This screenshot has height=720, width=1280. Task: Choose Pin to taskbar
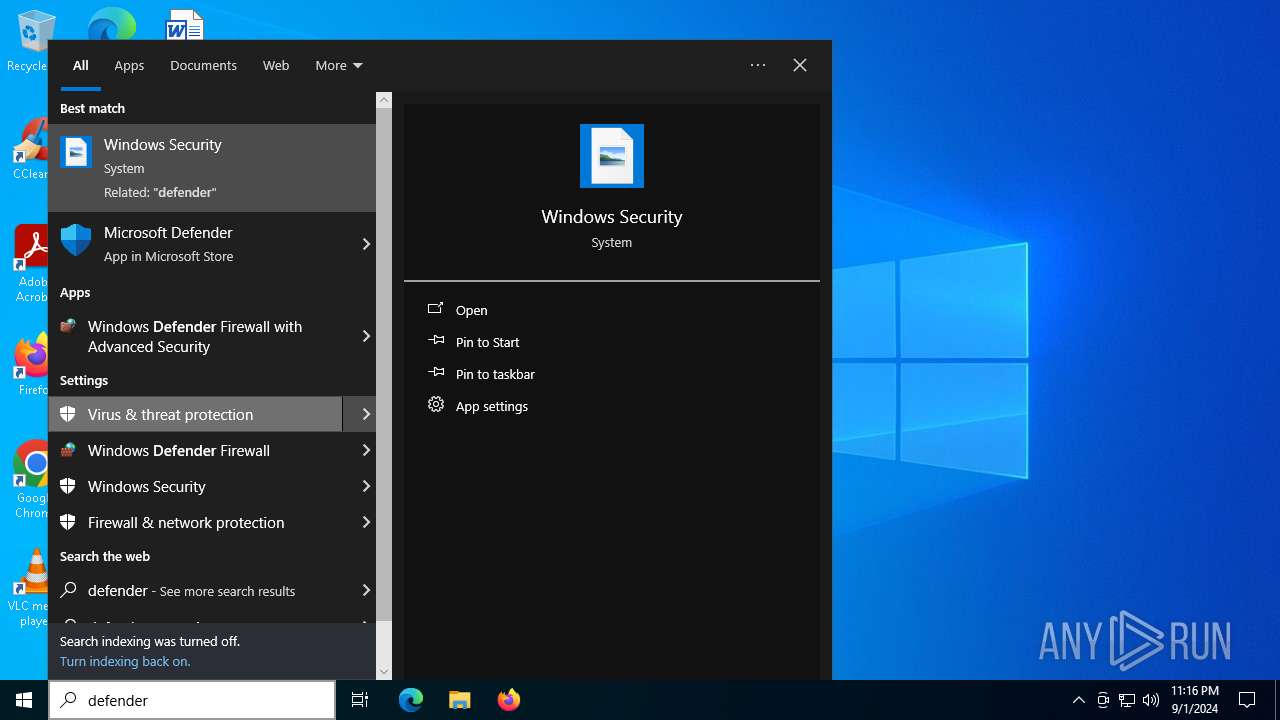pos(496,374)
